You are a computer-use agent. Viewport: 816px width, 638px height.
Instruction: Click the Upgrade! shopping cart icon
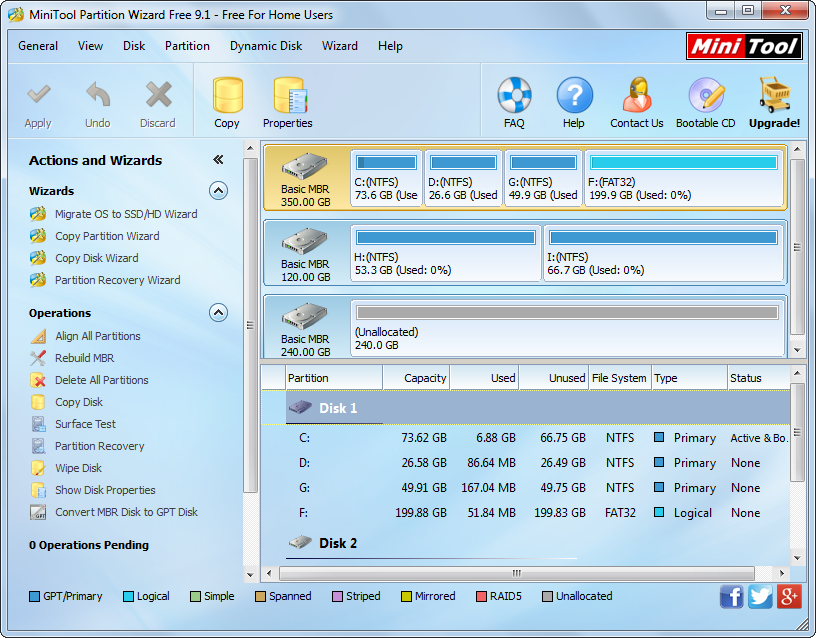pyautogui.click(x=774, y=95)
